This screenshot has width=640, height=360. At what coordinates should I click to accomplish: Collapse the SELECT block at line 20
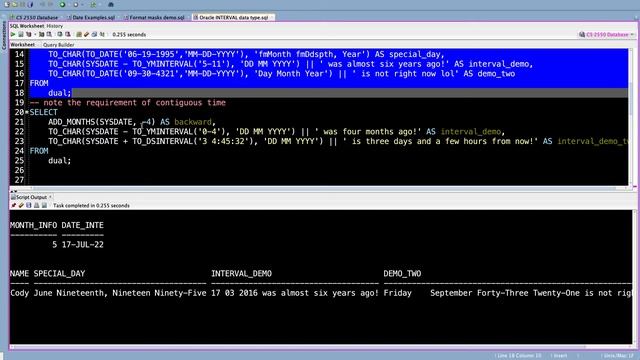27,112
